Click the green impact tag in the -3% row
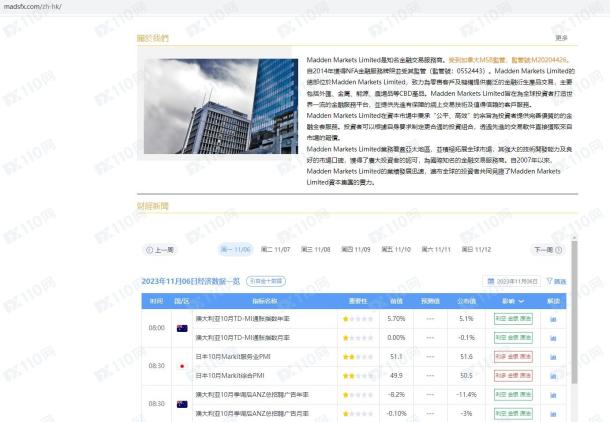The image size is (610, 422). tap(513, 413)
